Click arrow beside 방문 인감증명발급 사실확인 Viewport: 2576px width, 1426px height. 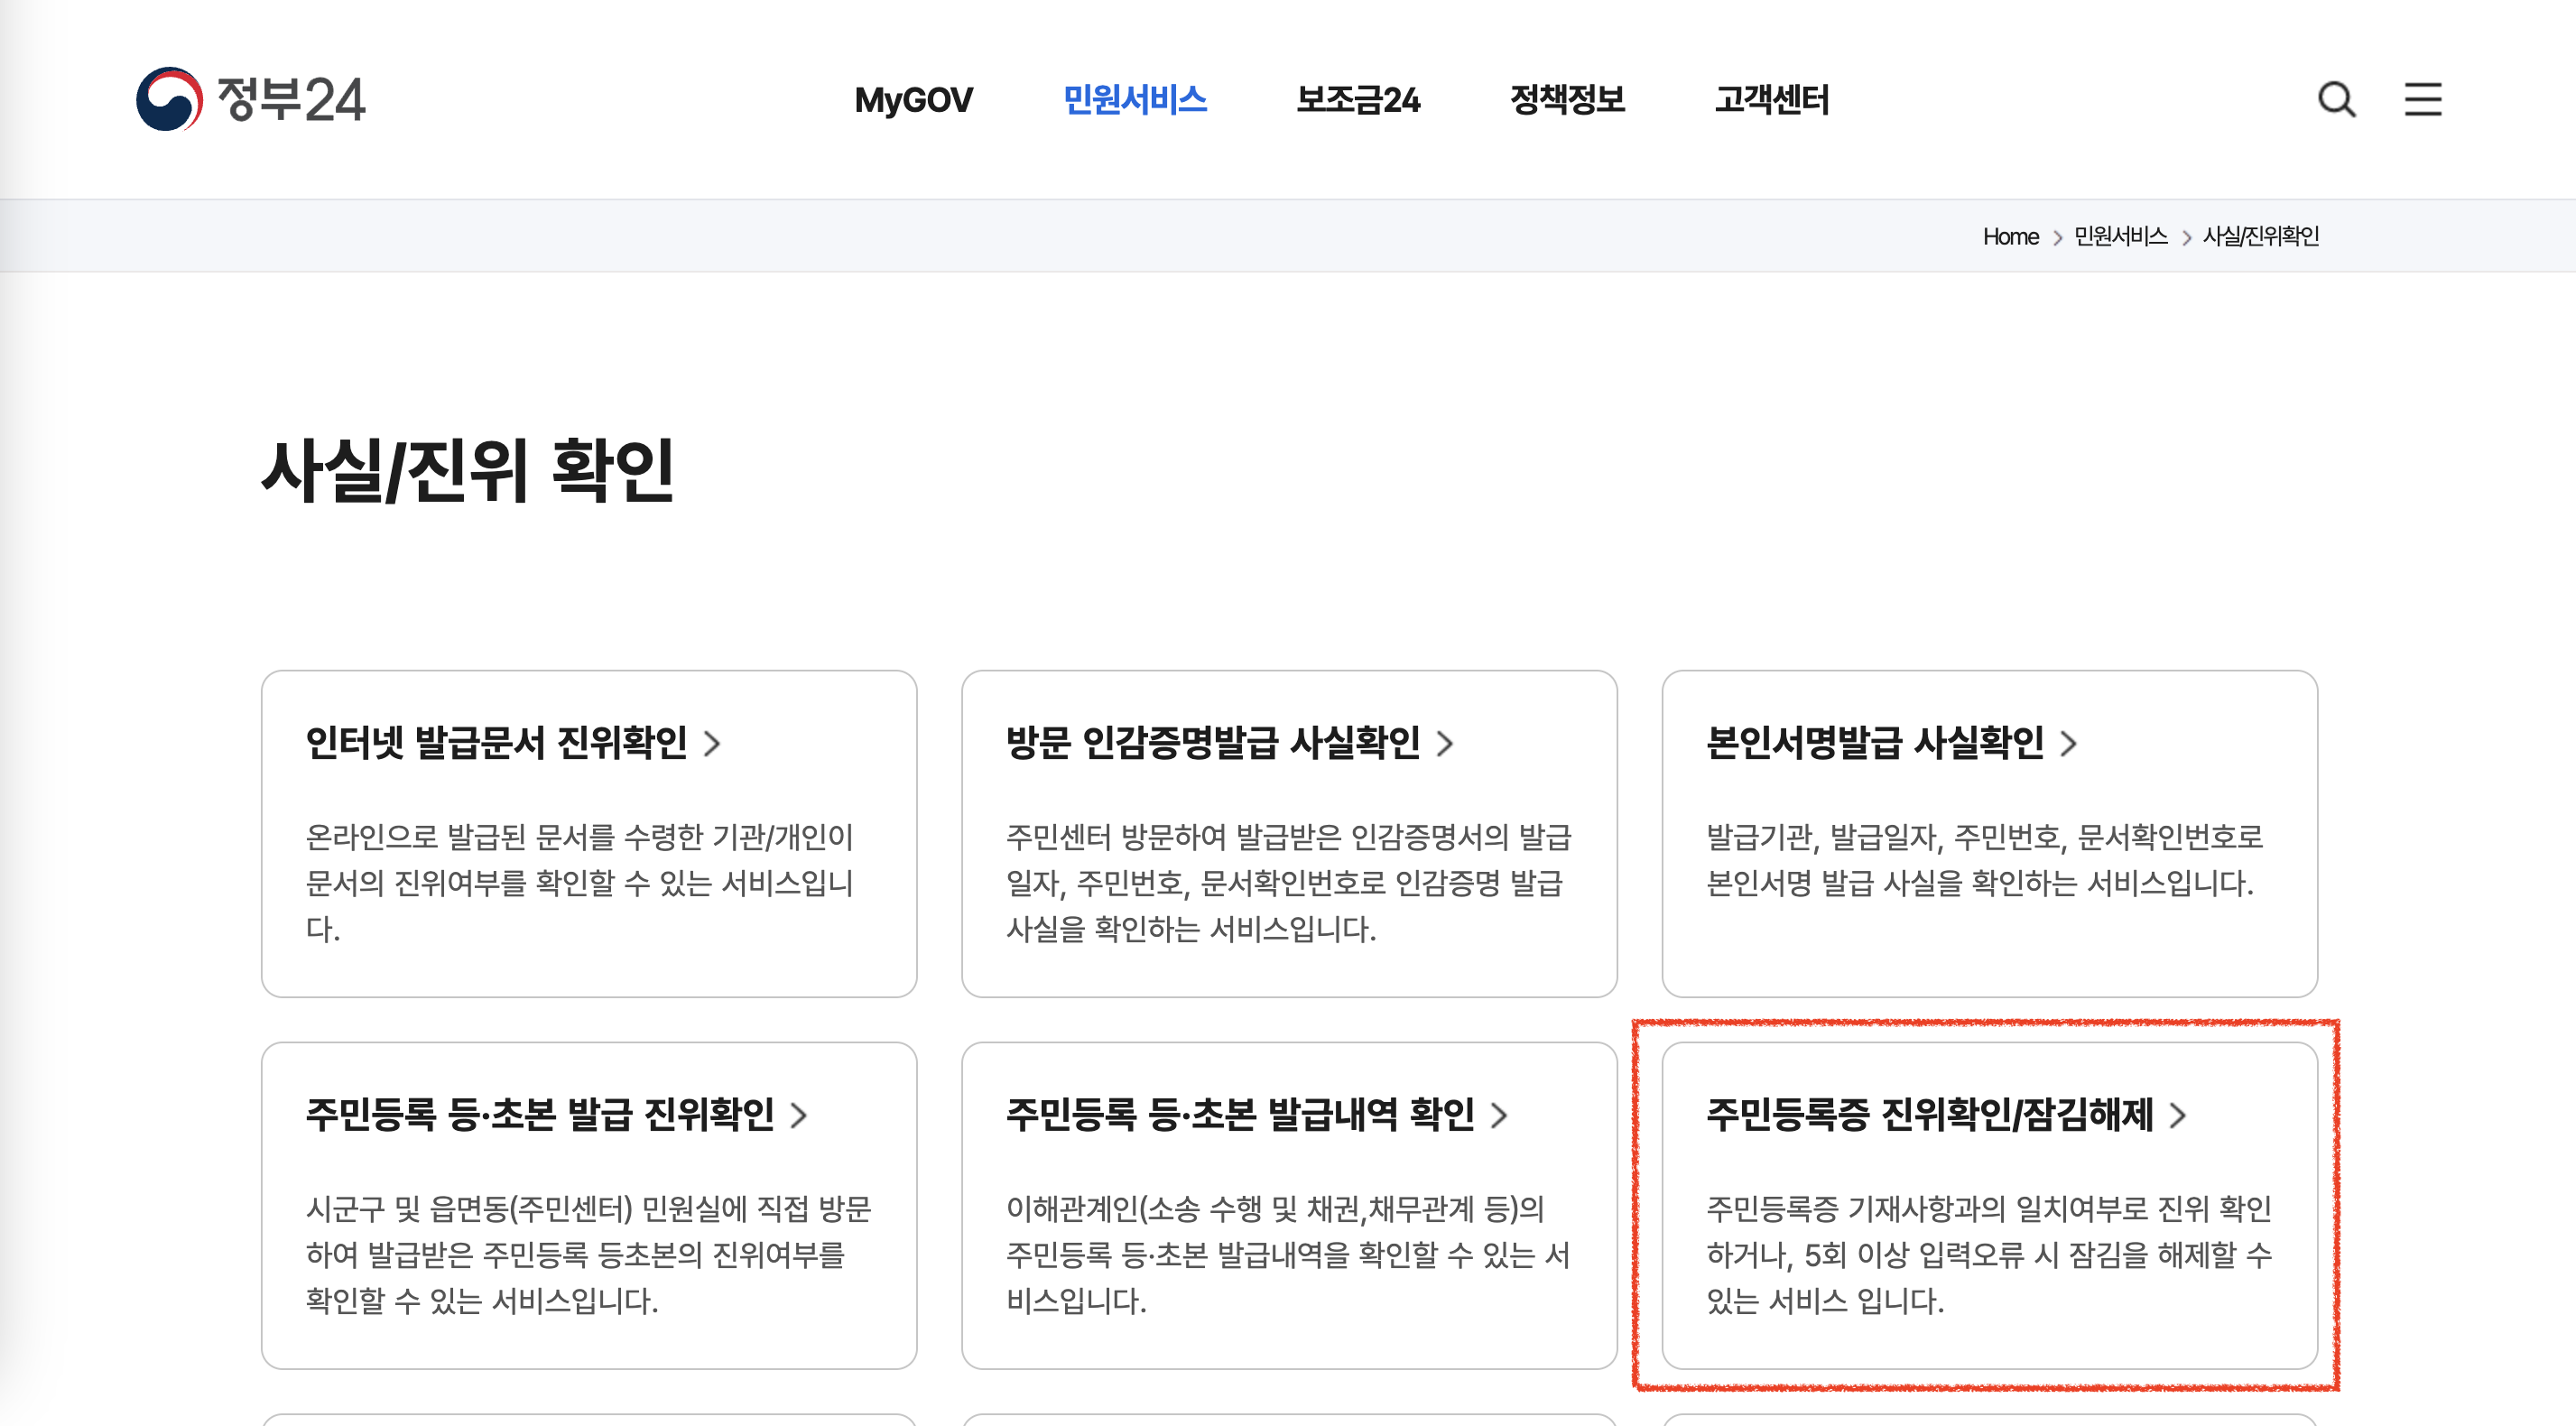tap(1445, 743)
